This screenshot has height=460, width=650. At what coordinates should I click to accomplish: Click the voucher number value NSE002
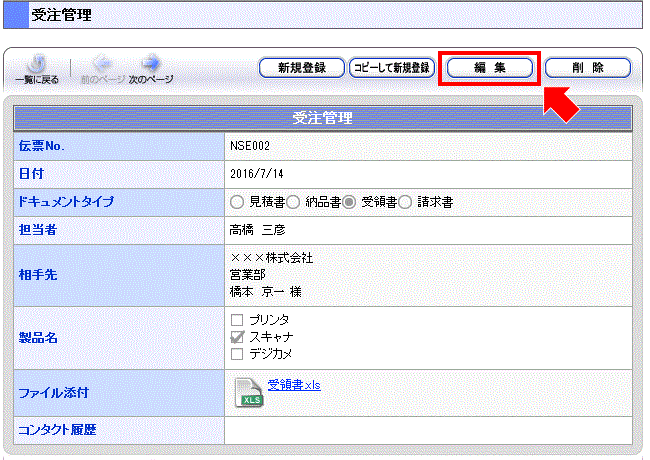click(250, 146)
